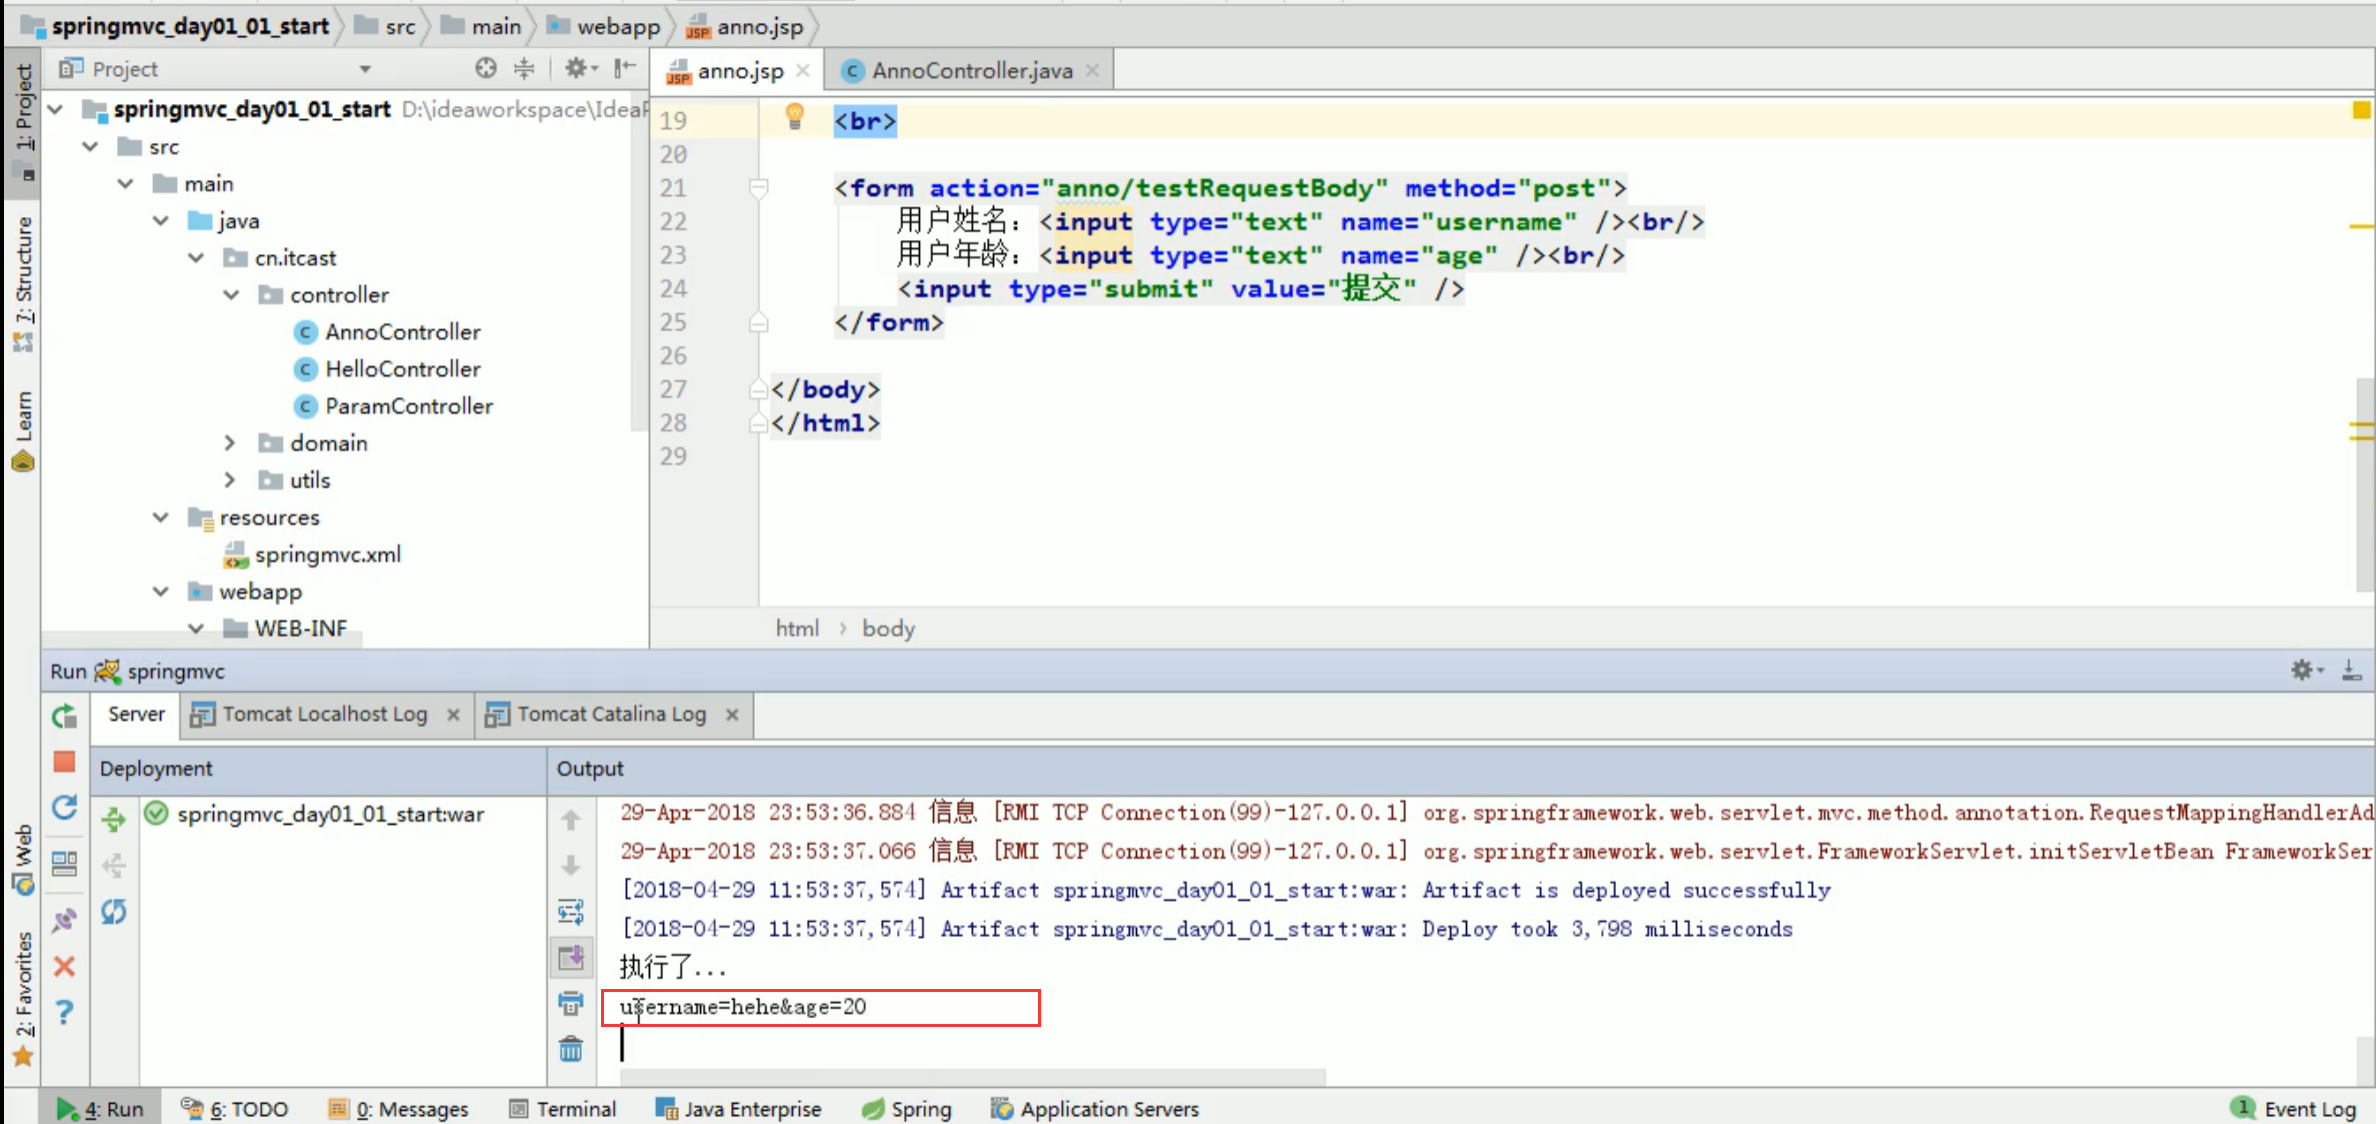The height and width of the screenshot is (1124, 2376).
Task: Click the quick-fix lightbulb icon on line 19
Action: [x=795, y=118]
